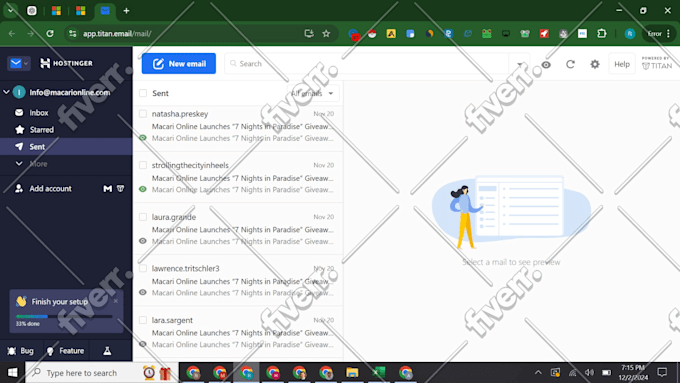Screen dimensions: 680x383
Task: Open the Finish your setup card
Action: [66, 311]
